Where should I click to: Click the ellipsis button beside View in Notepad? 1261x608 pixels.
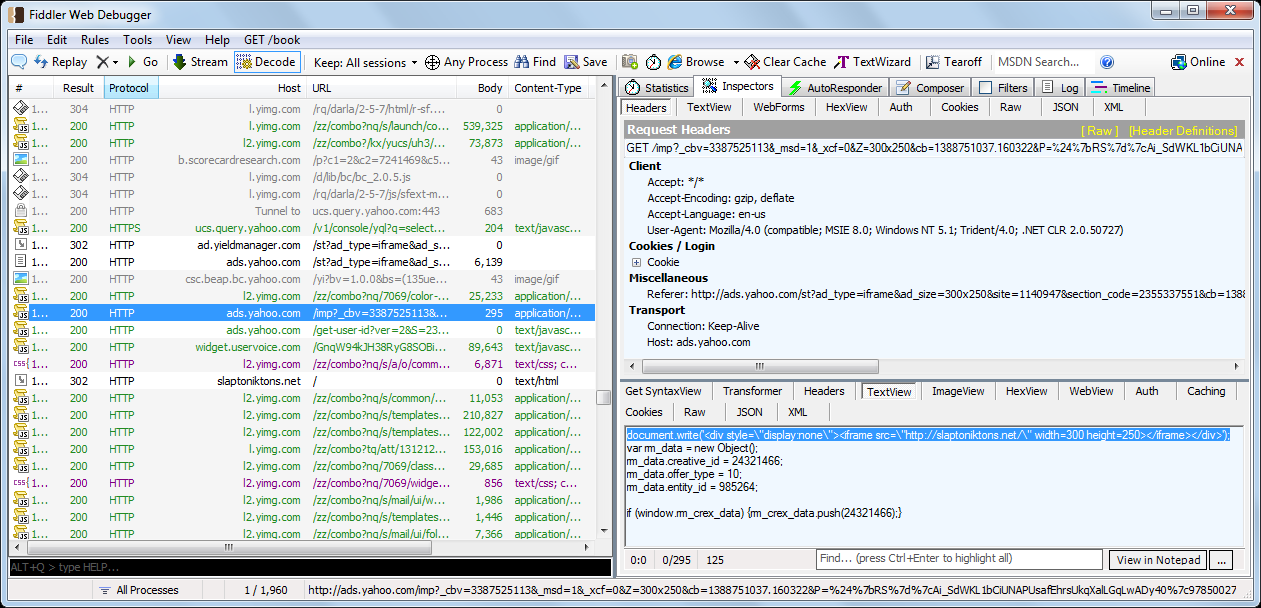pyautogui.click(x=1221, y=560)
